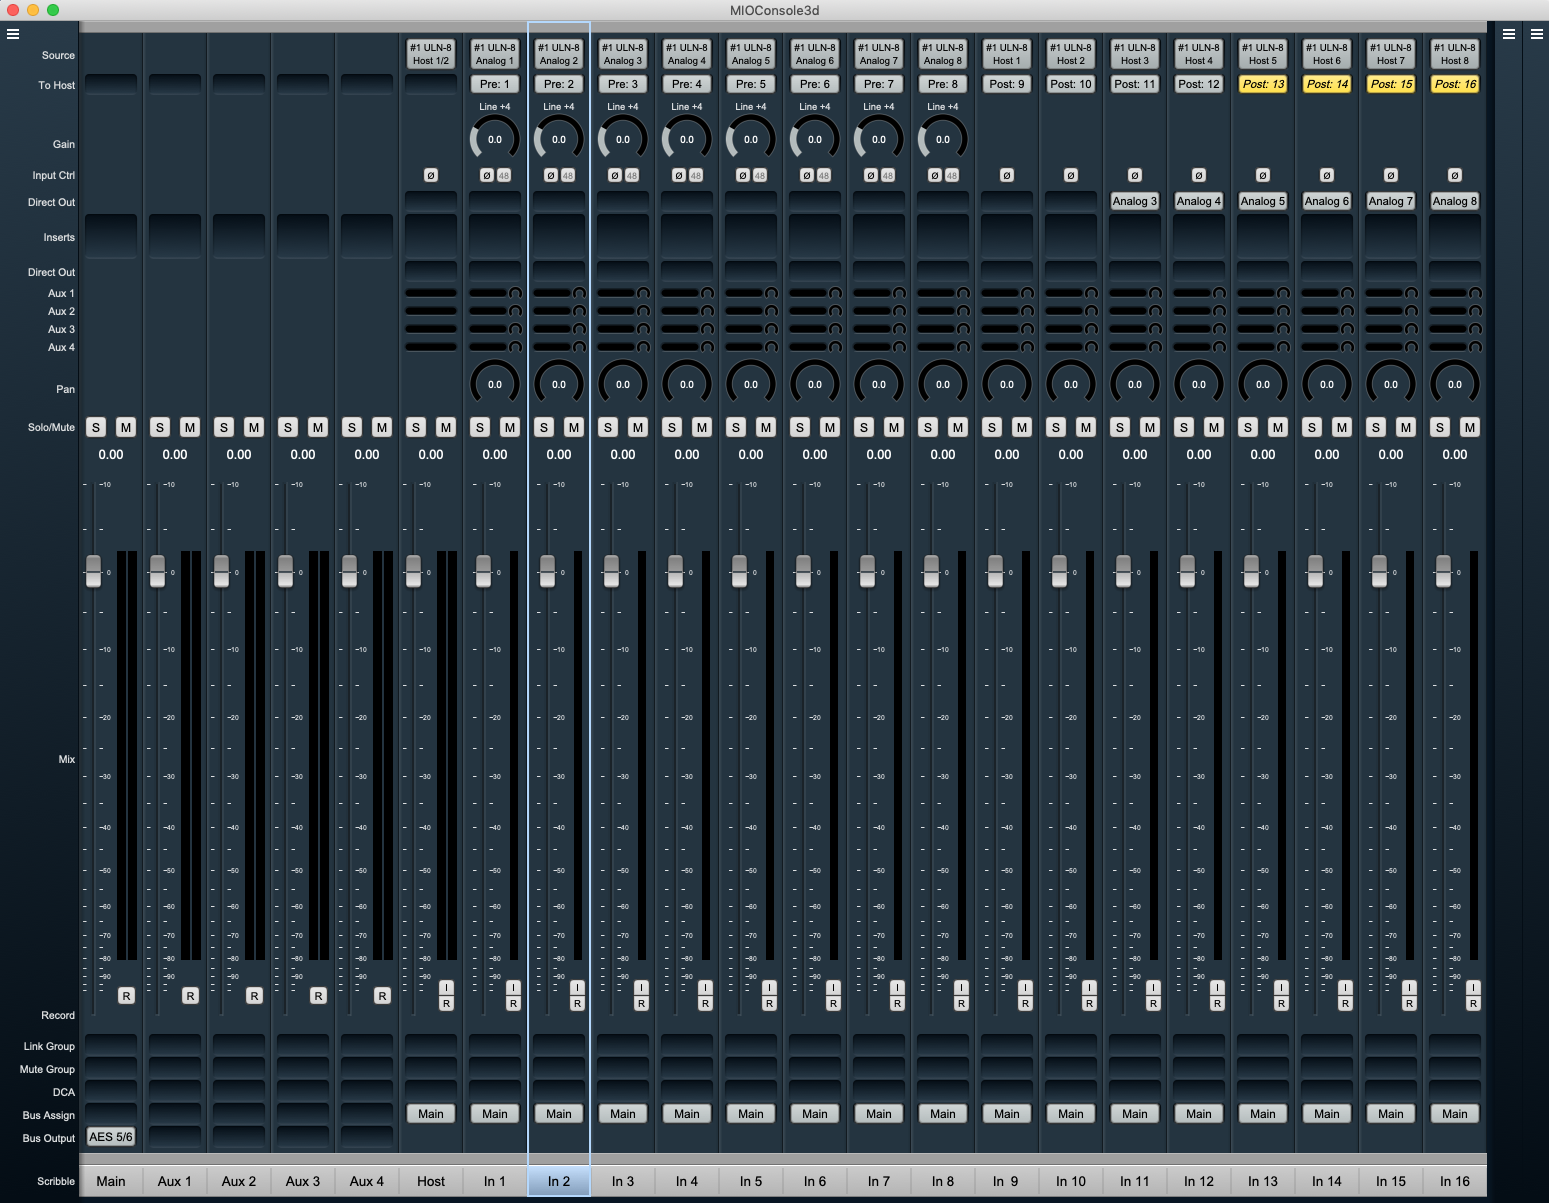Select the In 16 scribble strip label
Viewport: 1549px width, 1203px height.
(1455, 1181)
